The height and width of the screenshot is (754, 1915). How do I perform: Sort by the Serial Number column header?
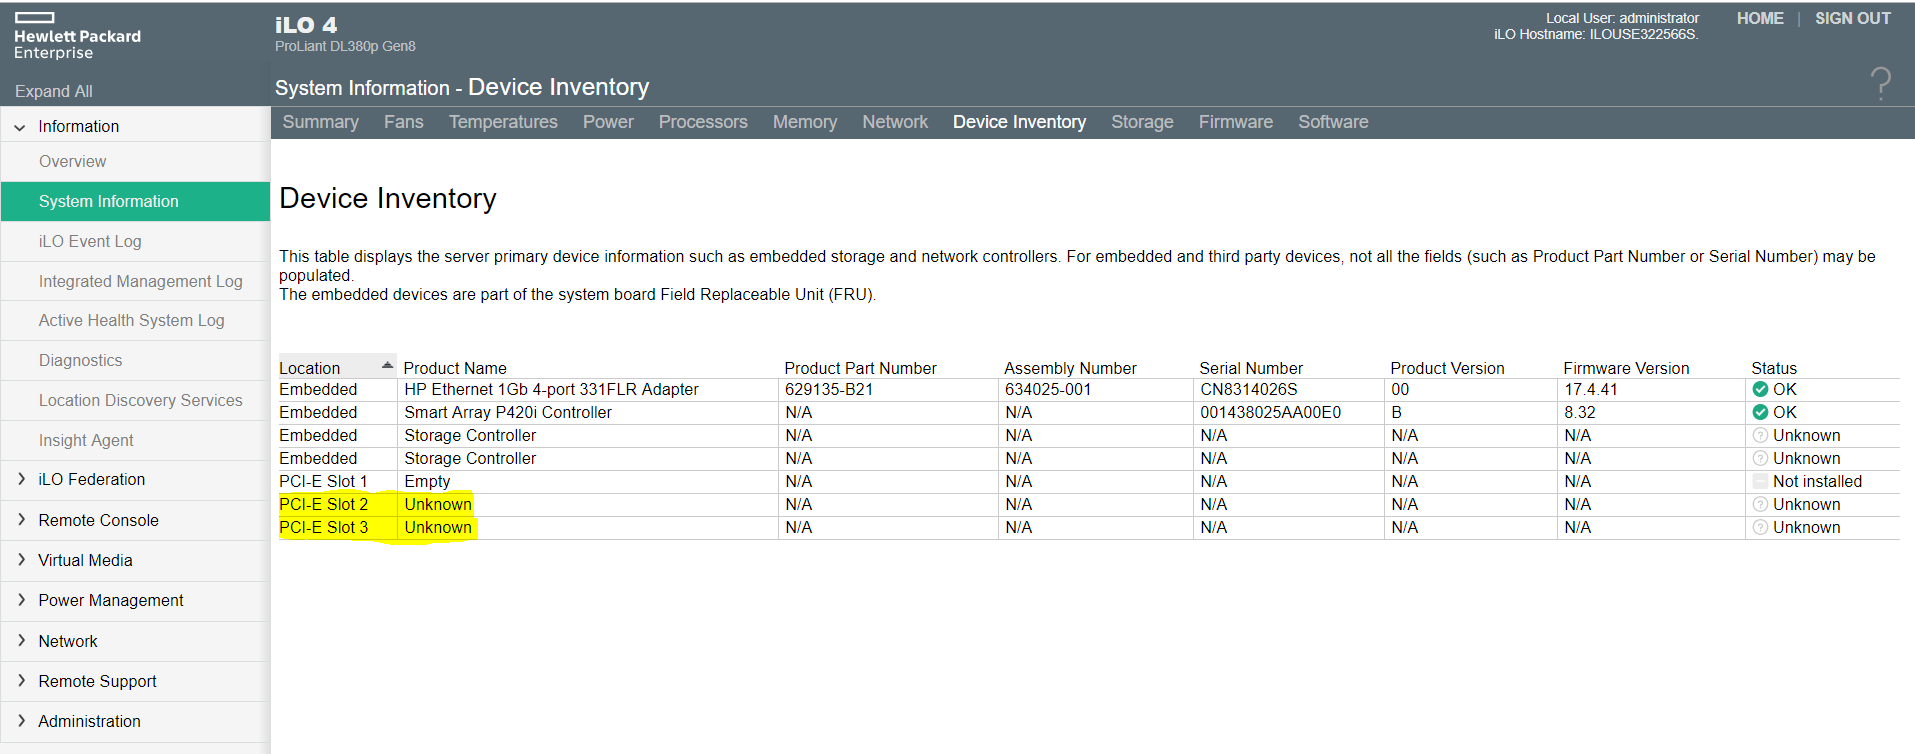[x=1251, y=368]
